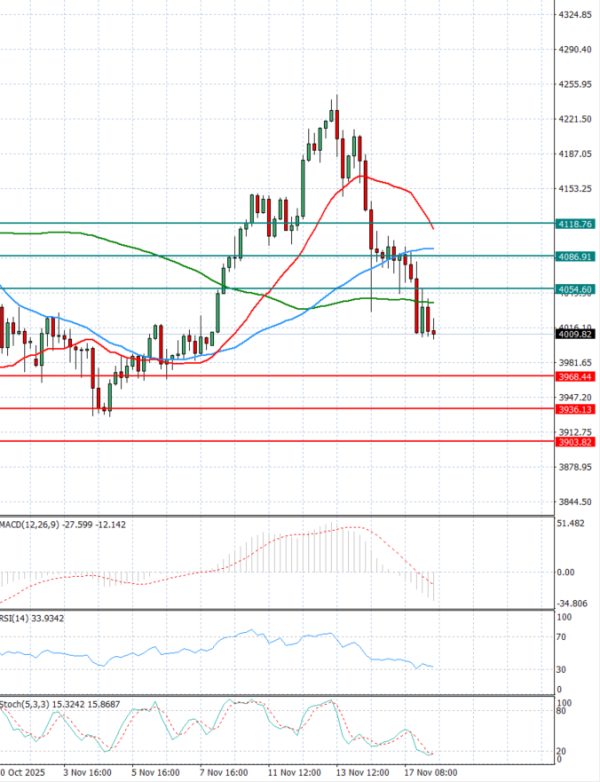Image resolution: width=600 pixels, height=782 pixels.
Task: Click the 7 Nov 16:00 time label
Action: click(x=223, y=773)
